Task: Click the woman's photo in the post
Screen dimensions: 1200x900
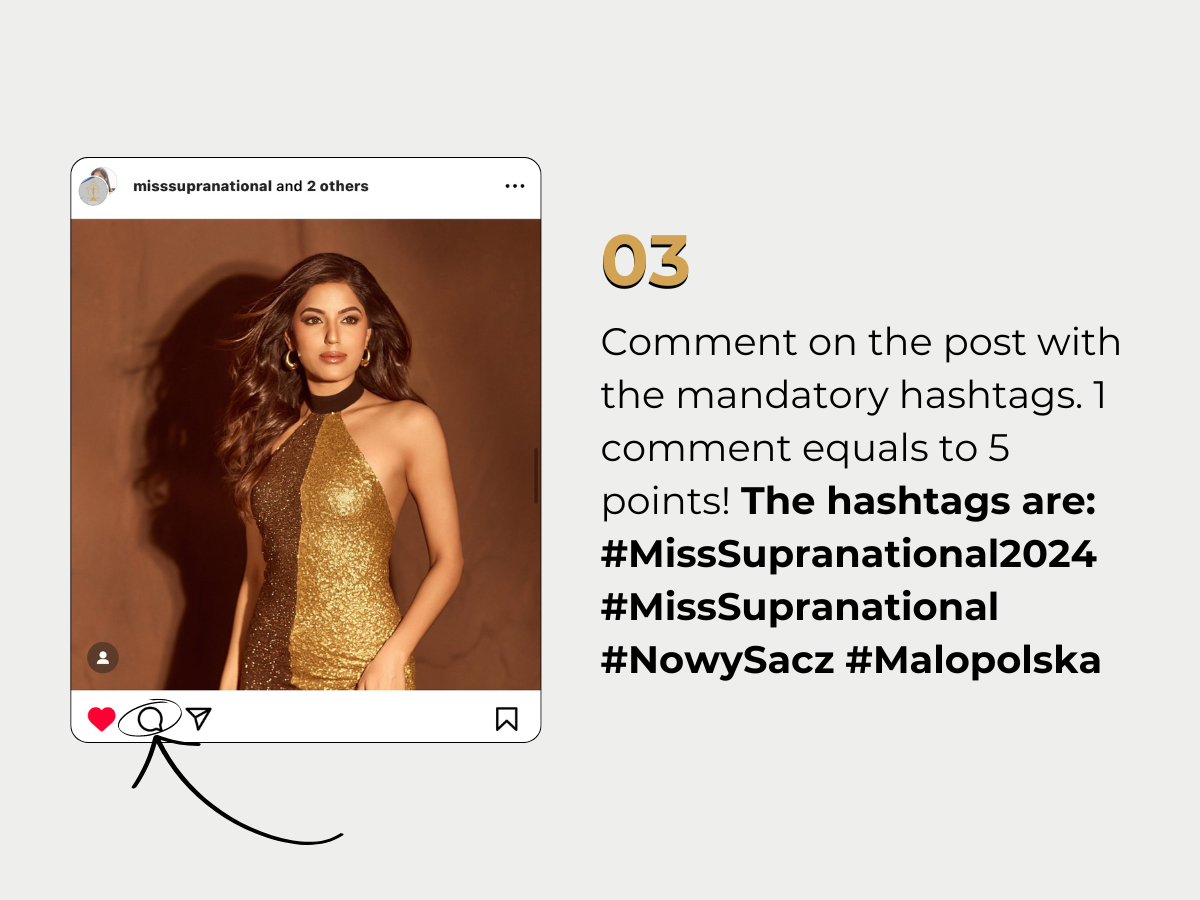Action: (306, 454)
